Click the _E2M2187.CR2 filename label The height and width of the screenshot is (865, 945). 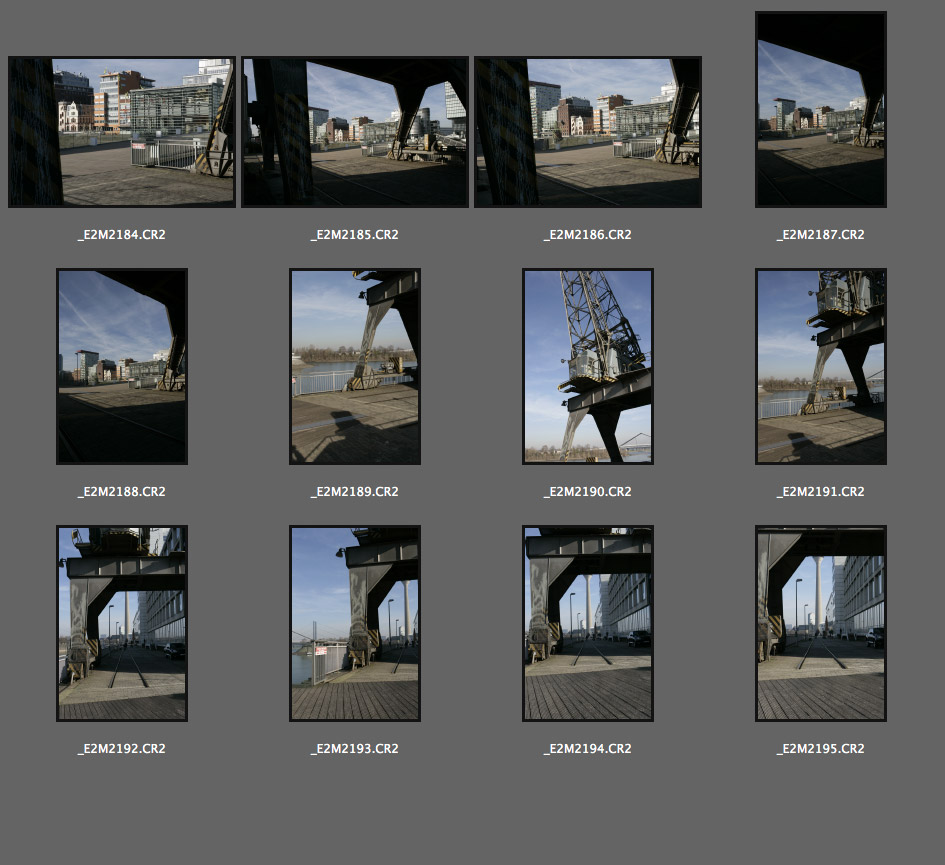[821, 235]
